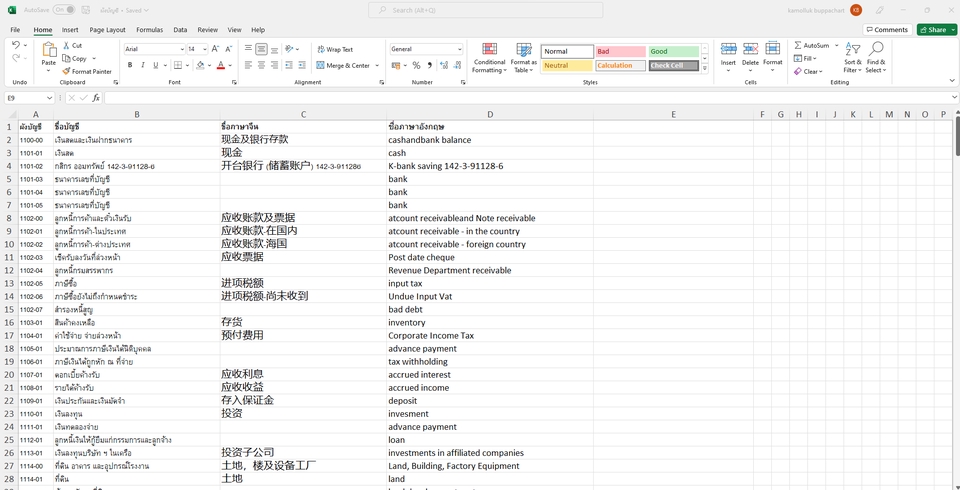Viewport: 960px width, 490px height.
Task: Open the Fill dropdown
Action: (805, 59)
